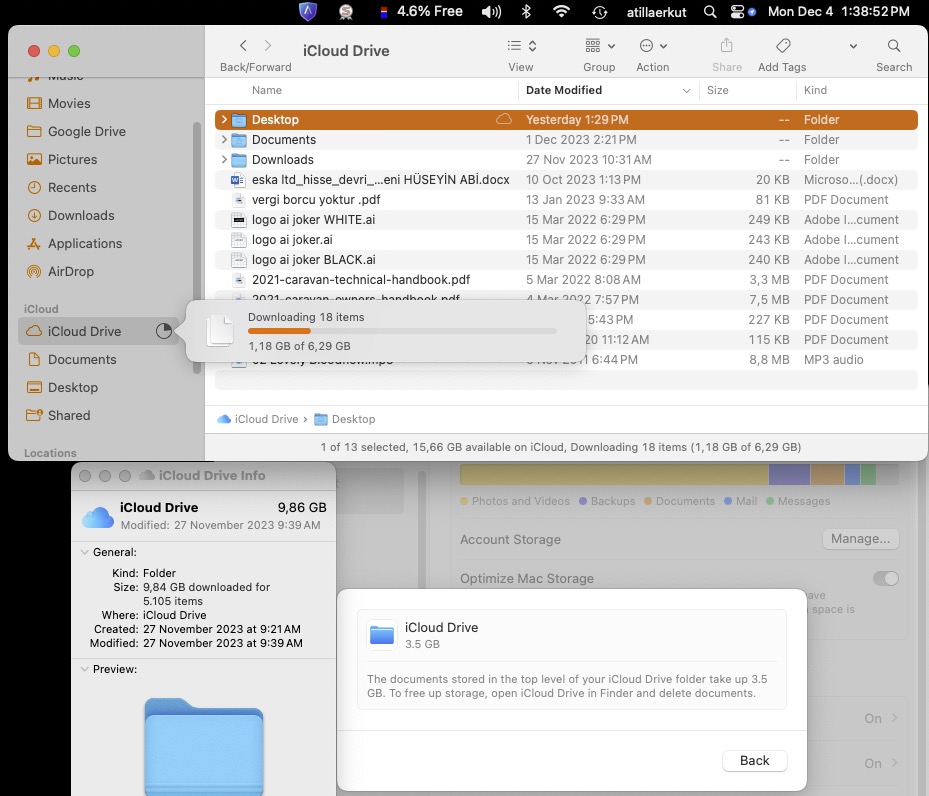Collapse the Preview section in Info window
Screen dimensions: 929x796
coord(85,669)
